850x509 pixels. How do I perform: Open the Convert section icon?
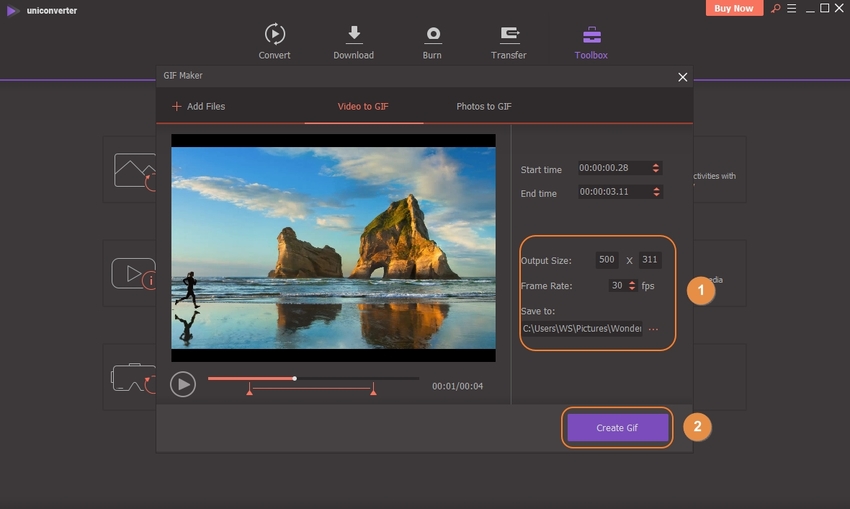(x=274, y=35)
